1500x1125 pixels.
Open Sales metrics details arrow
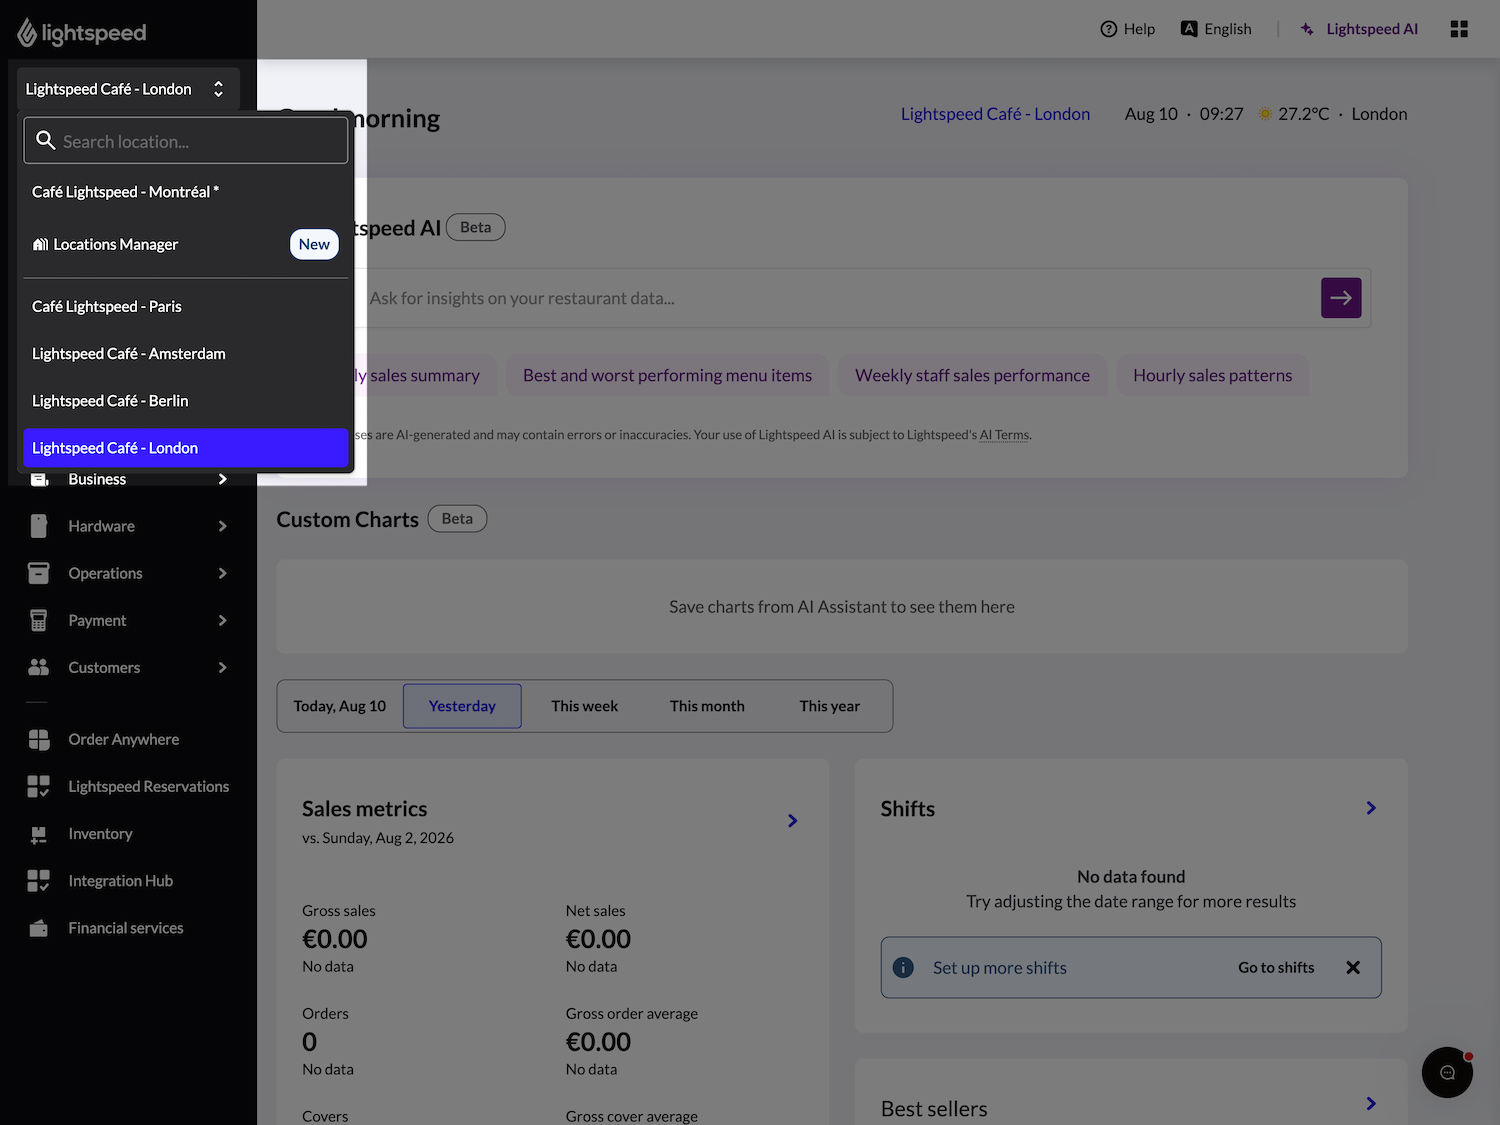(792, 821)
